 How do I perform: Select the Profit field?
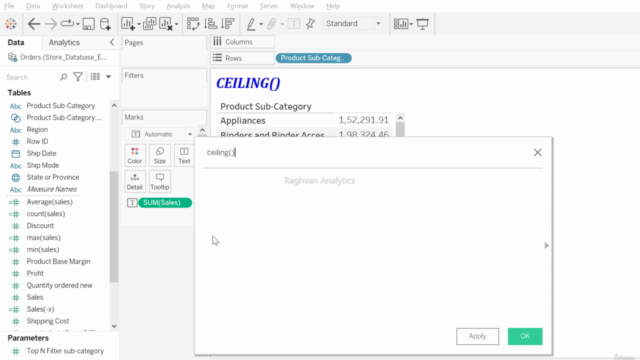35,273
